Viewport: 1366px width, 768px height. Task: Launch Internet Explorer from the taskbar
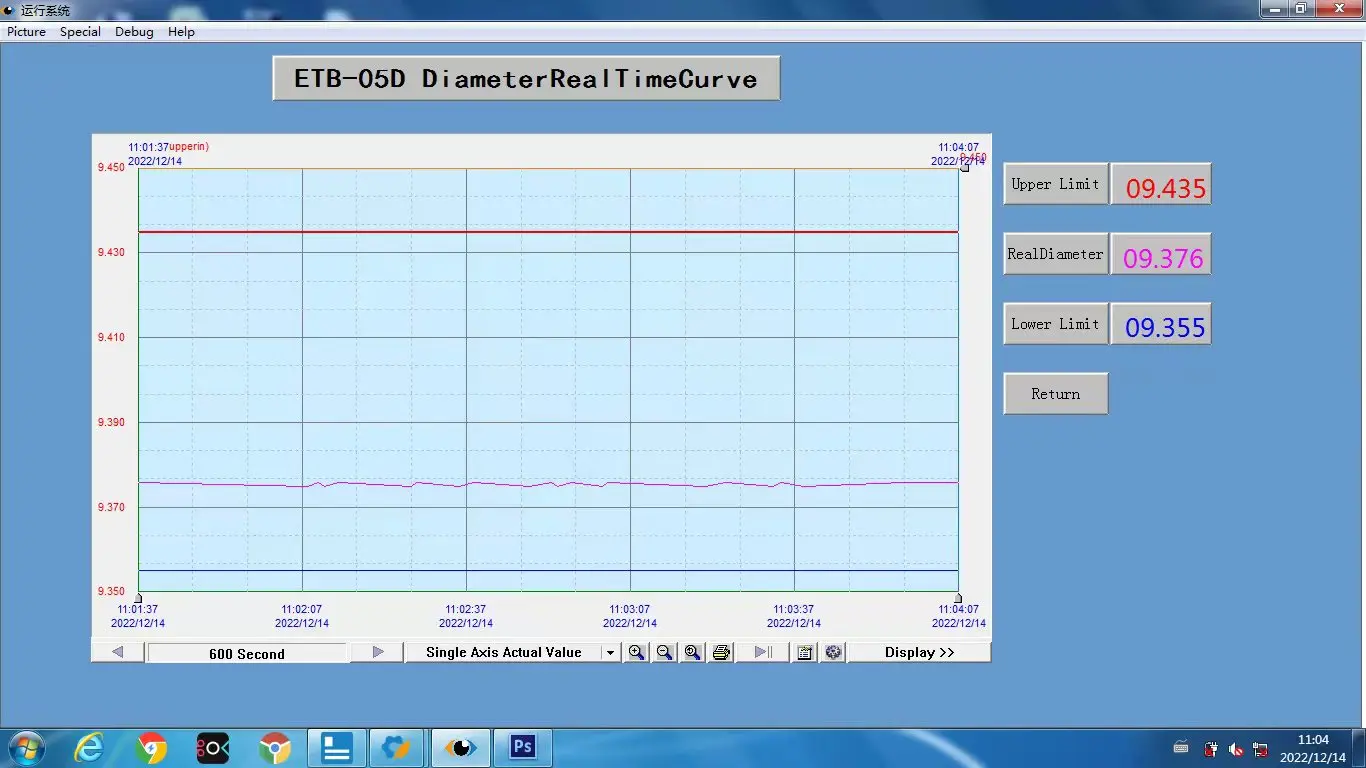(x=89, y=747)
